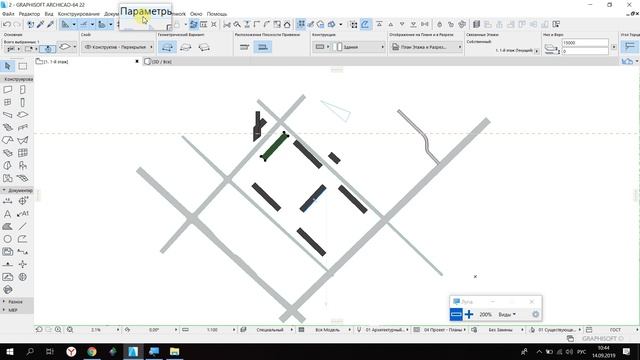Select the Door tool in toolbox

(23, 89)
